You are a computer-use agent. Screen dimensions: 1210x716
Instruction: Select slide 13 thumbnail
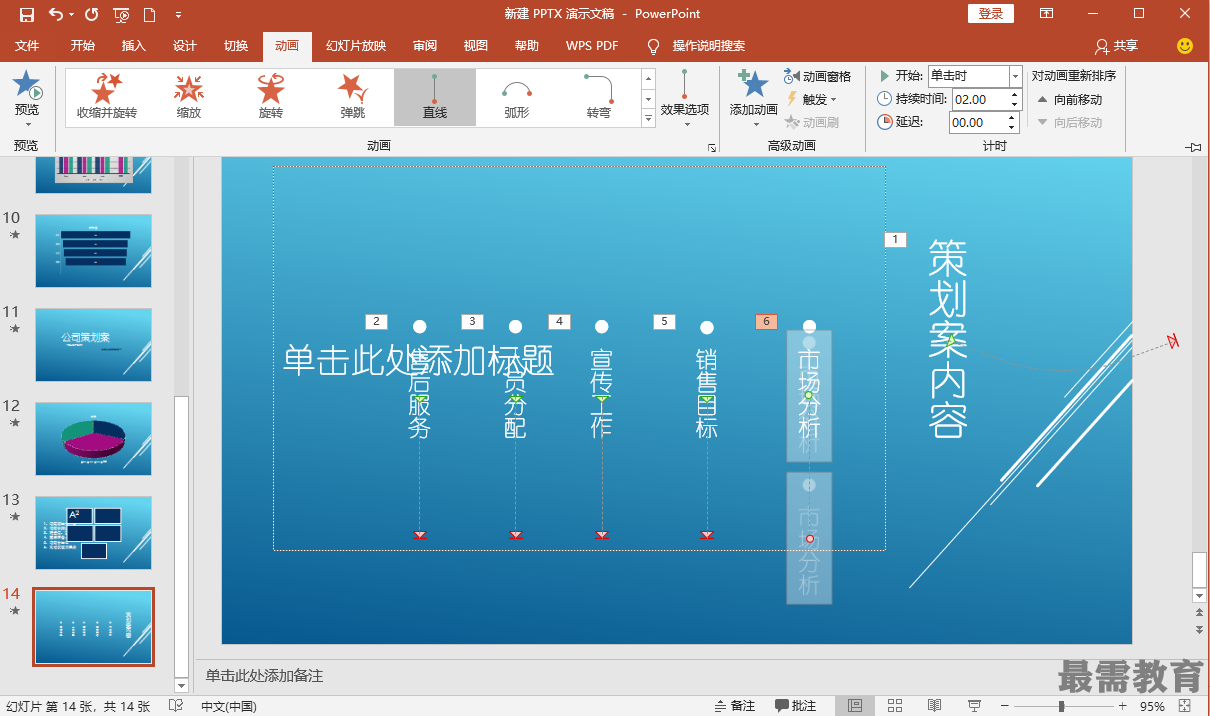coord(94,532)
